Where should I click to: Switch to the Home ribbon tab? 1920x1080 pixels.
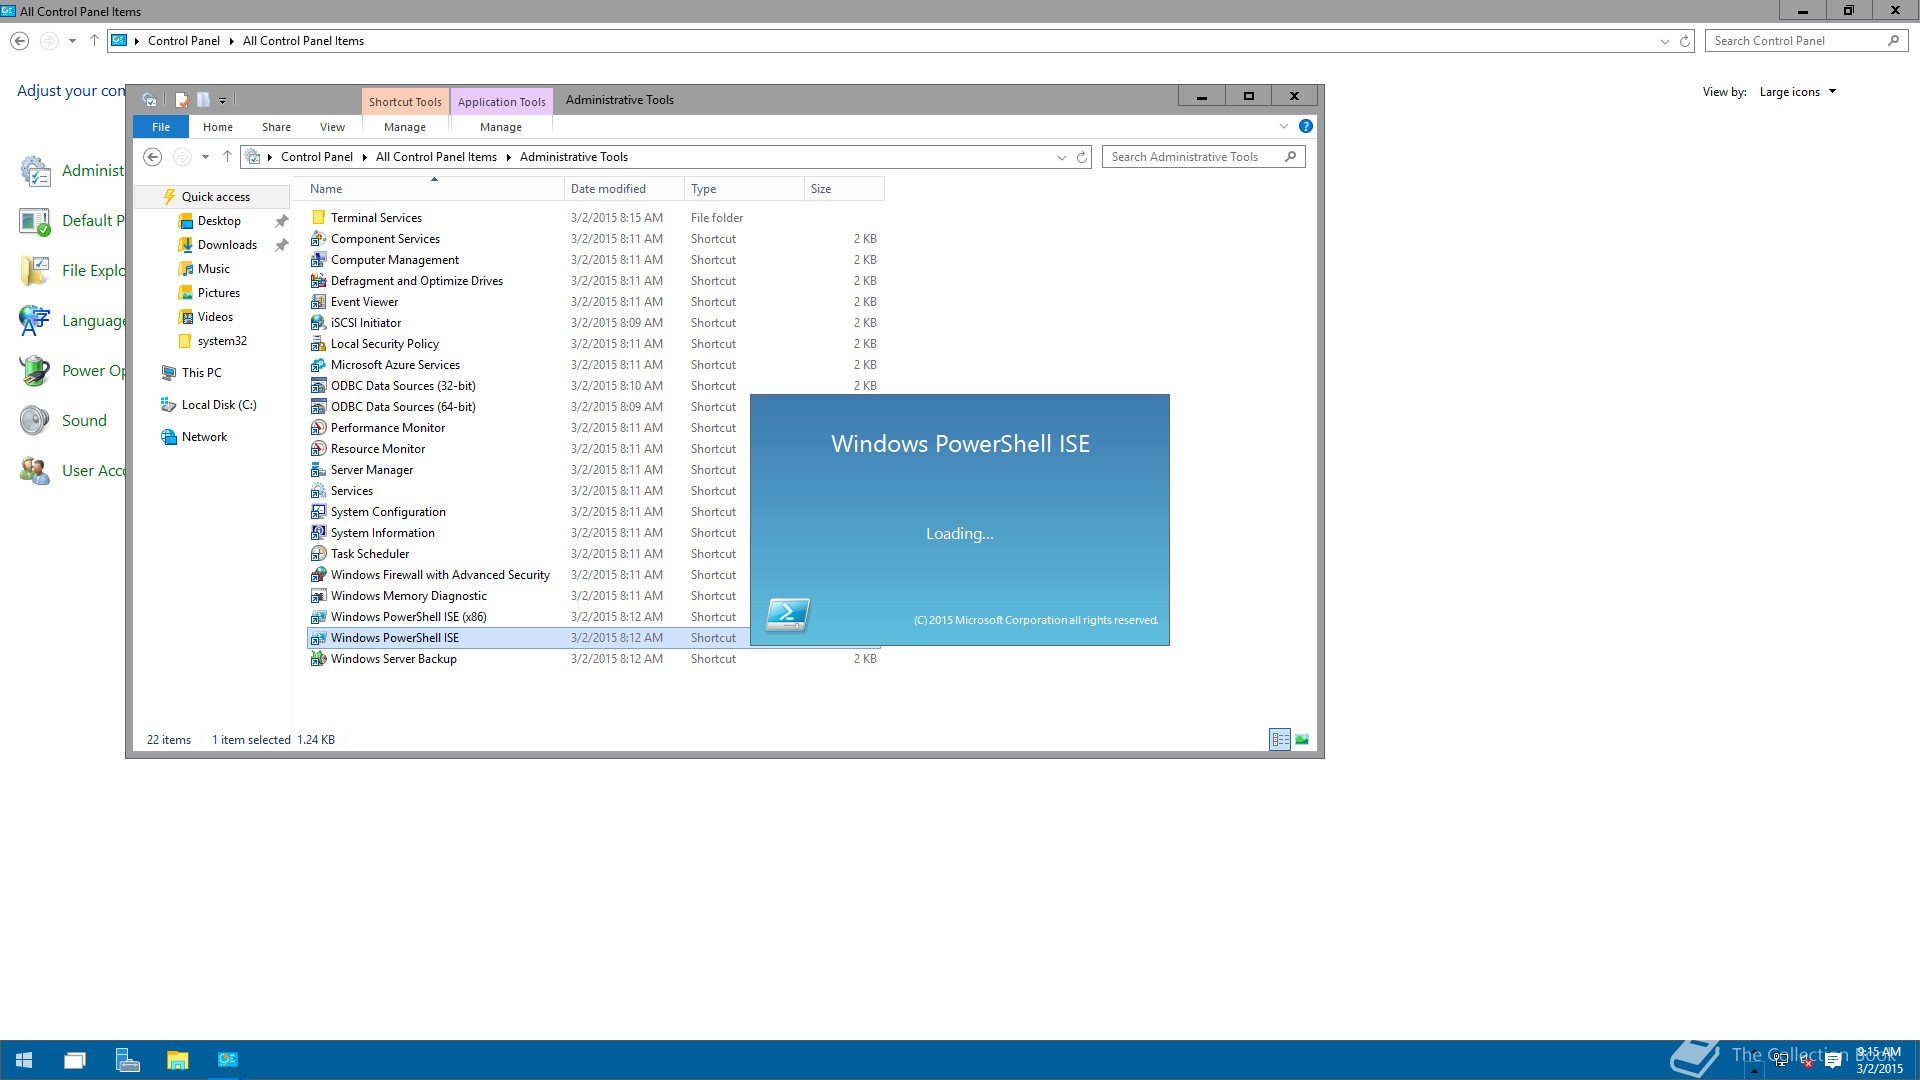tap(218, 127)
